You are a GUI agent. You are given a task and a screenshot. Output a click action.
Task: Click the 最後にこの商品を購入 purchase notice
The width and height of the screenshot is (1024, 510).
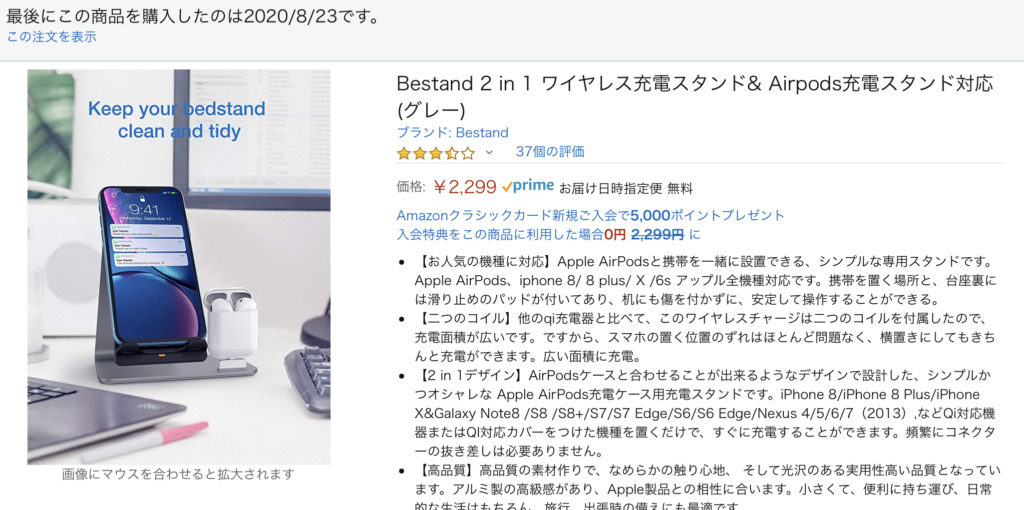193,16
